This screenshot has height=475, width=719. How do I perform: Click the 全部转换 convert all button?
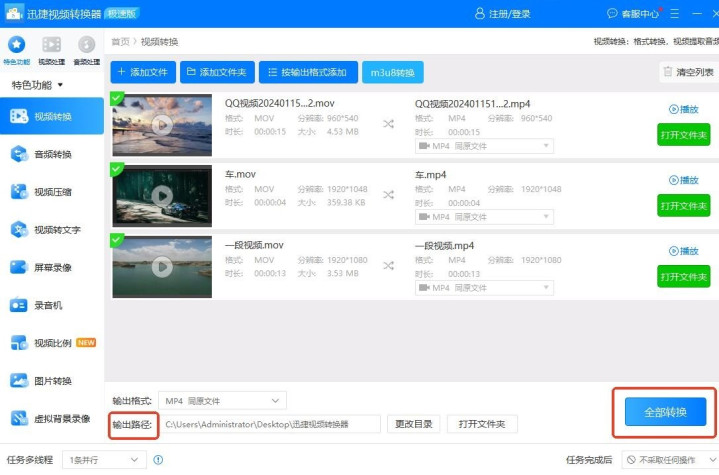pyautogui.click(x=665, y=412)
